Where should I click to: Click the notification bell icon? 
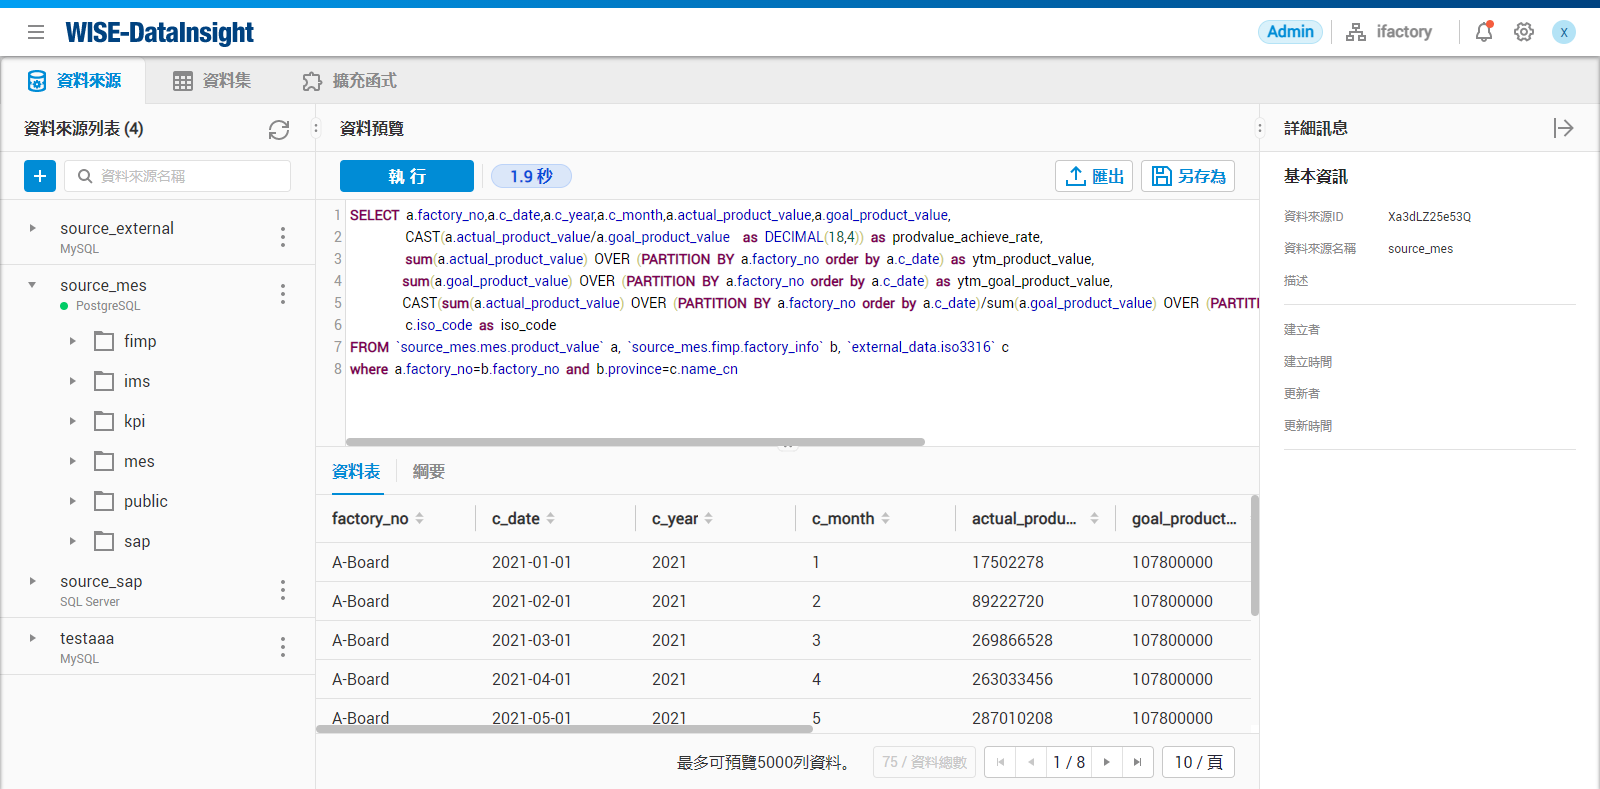click(x=1484, y=32)
